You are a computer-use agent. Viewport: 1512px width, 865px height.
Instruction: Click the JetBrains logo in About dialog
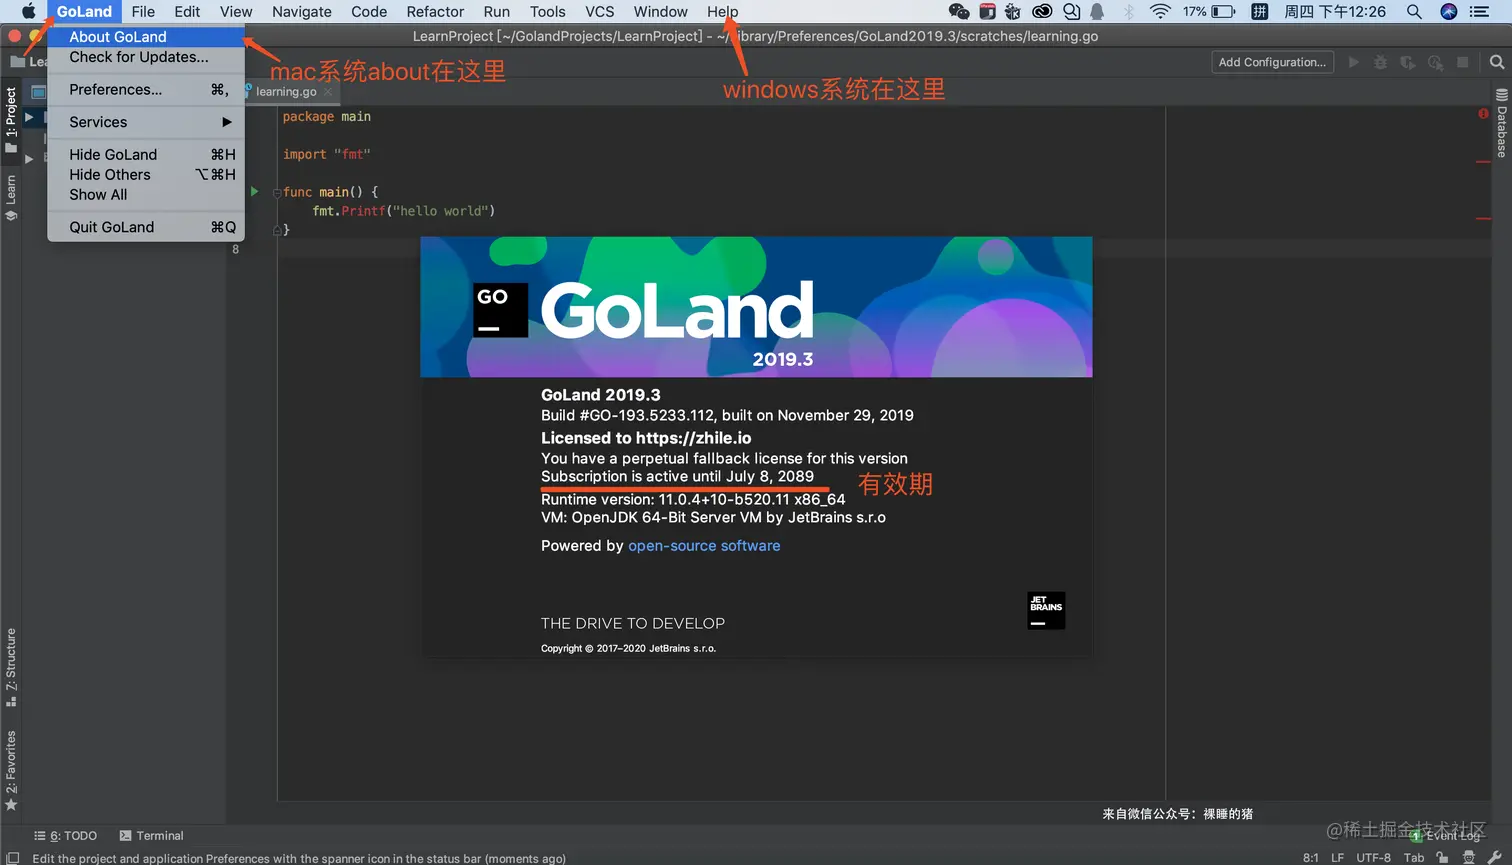click(1046, 610)
